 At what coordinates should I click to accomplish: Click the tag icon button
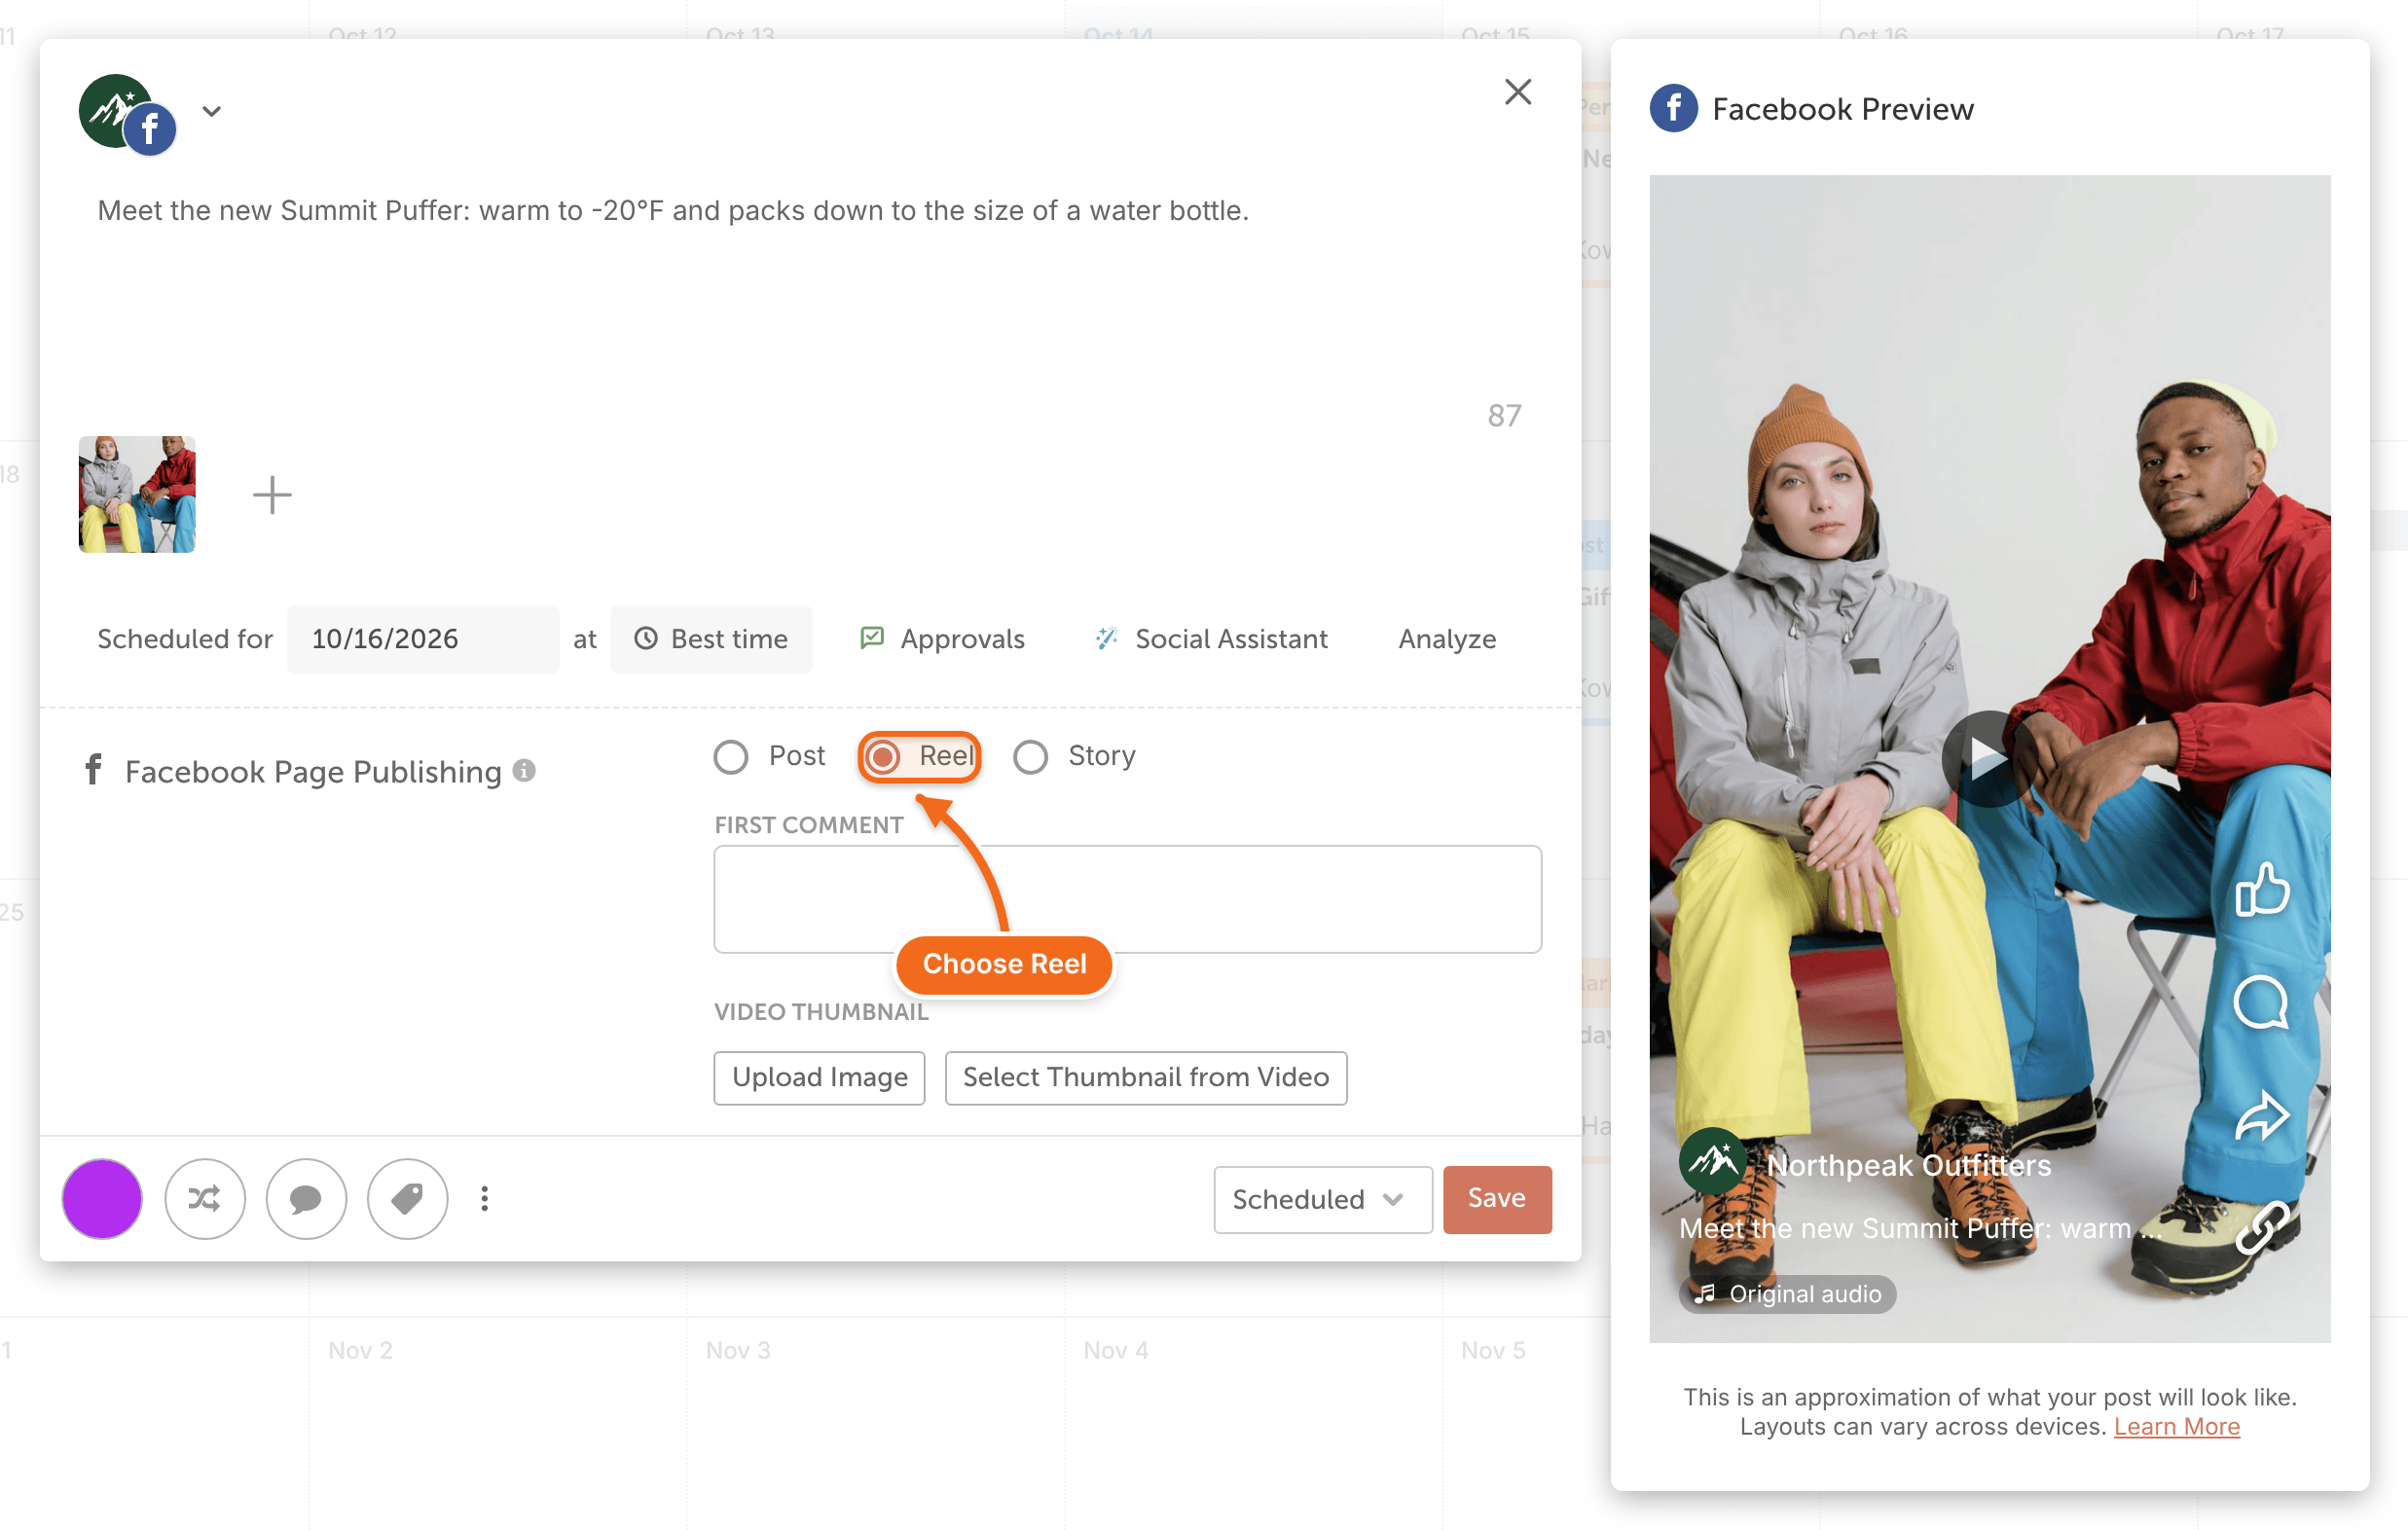(407, 1198)
